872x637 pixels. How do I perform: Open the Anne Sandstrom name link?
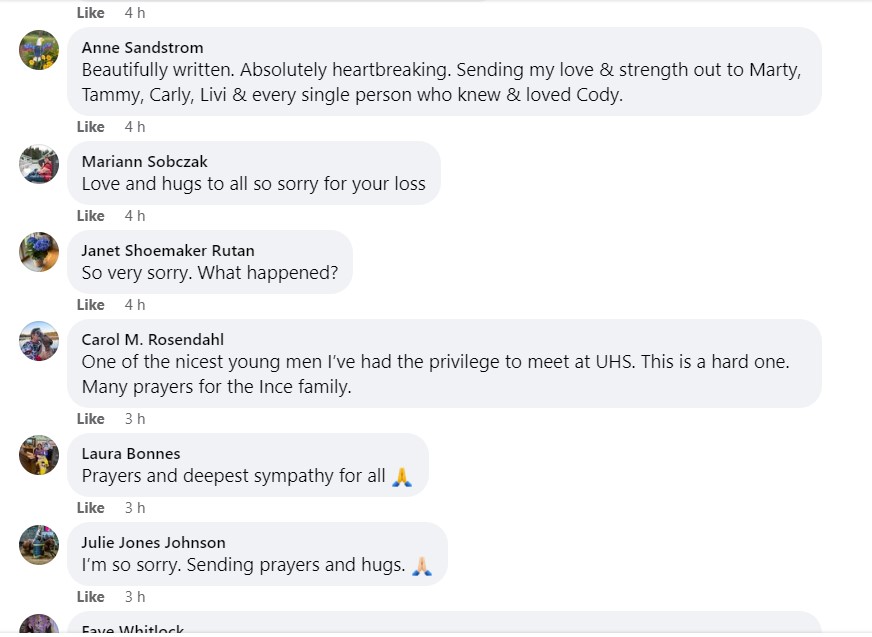coord(142,48)
